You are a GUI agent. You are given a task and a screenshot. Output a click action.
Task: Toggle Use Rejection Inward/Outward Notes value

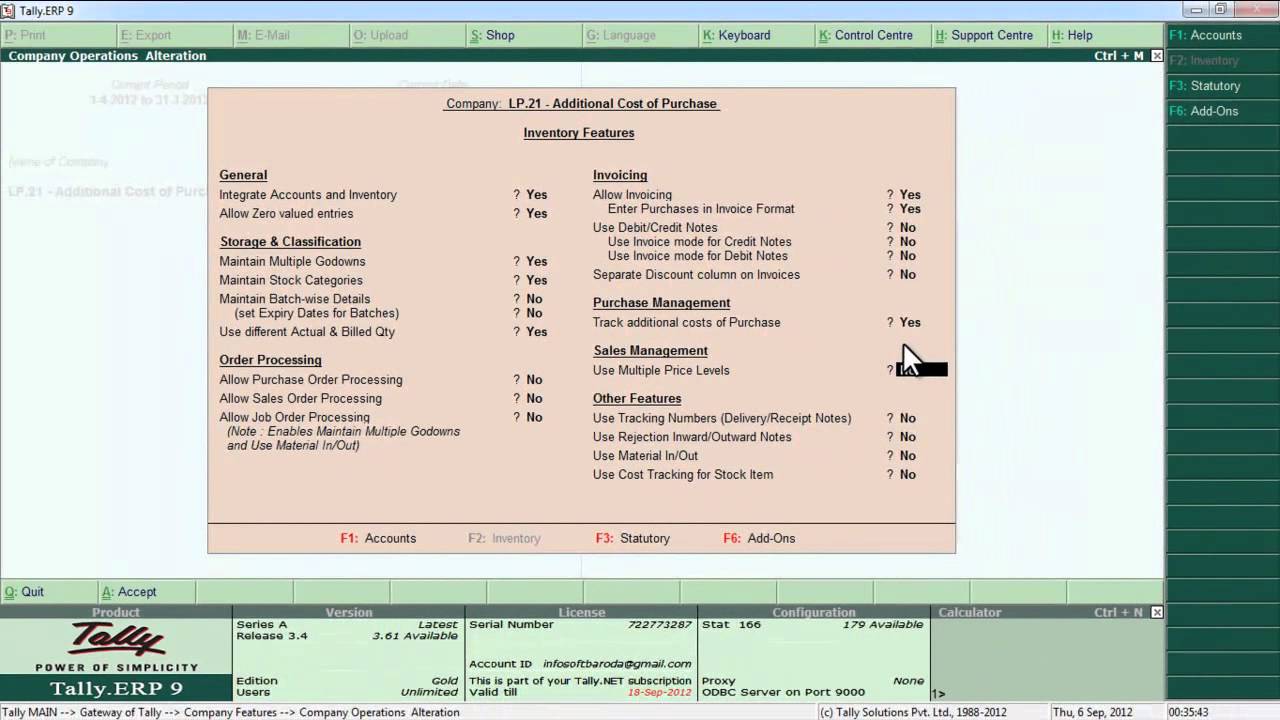click(x=907, y=437)
